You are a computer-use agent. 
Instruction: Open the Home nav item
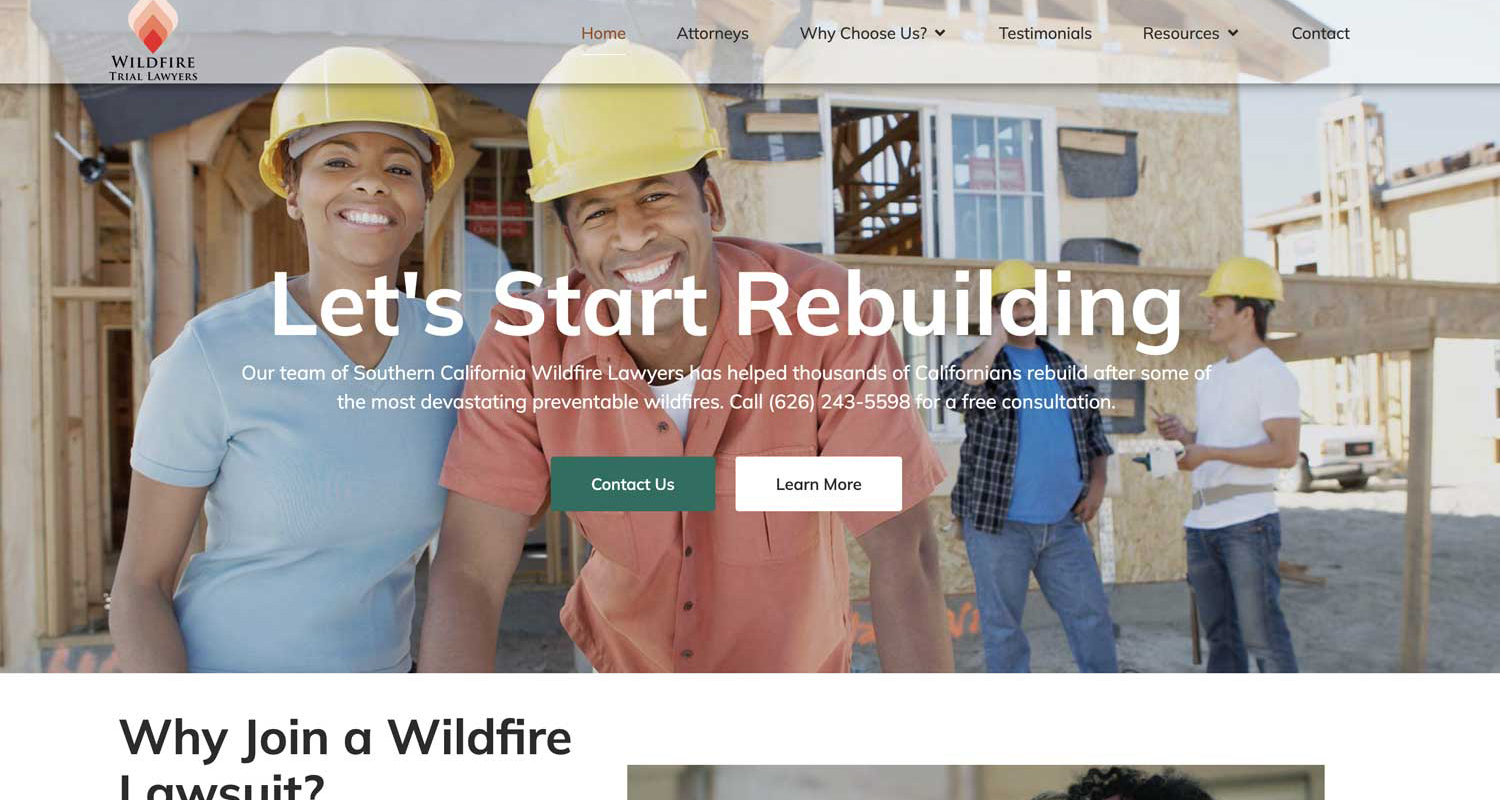tap(603, 34)
